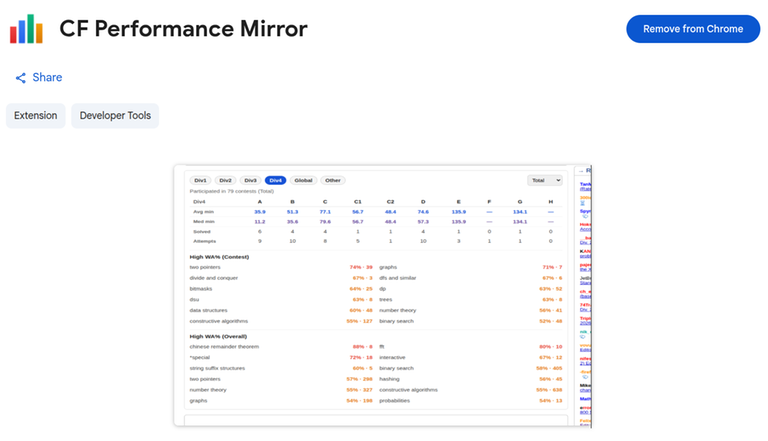Click the Med min value 57.3 under column D
Viewport: 768px width, 441px height.
coord(423,221)
